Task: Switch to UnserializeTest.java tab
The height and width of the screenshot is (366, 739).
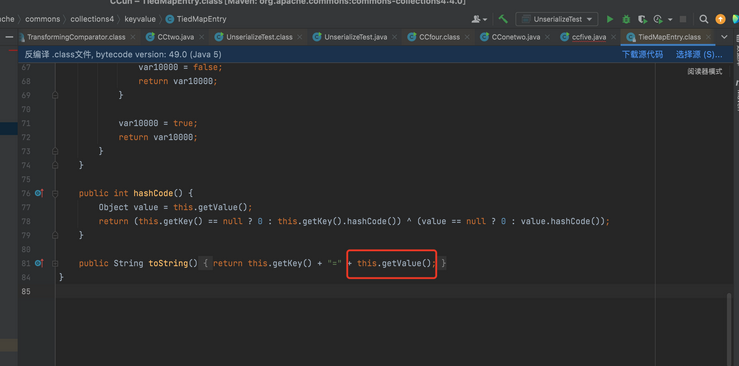Action: pyautogui.click(x=356, y=37)
